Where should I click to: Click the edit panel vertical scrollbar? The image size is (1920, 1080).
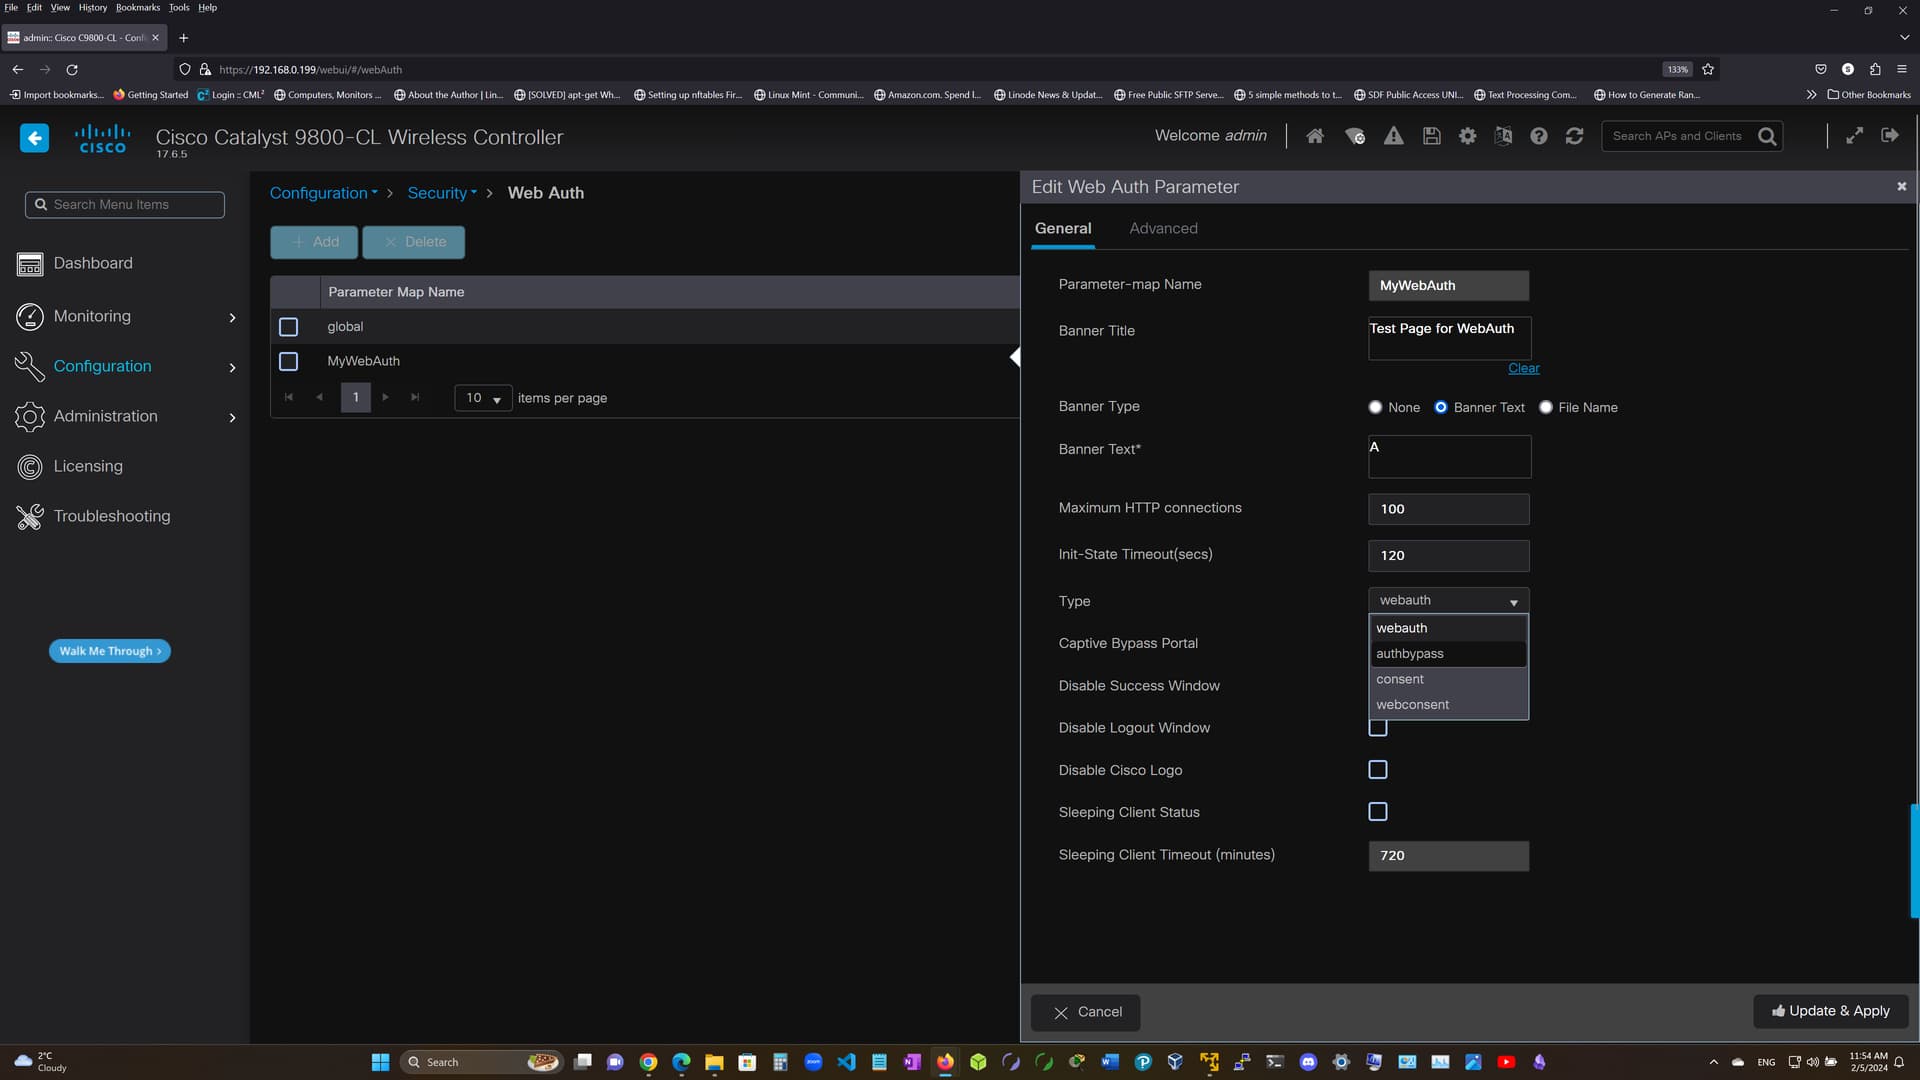1915,860
